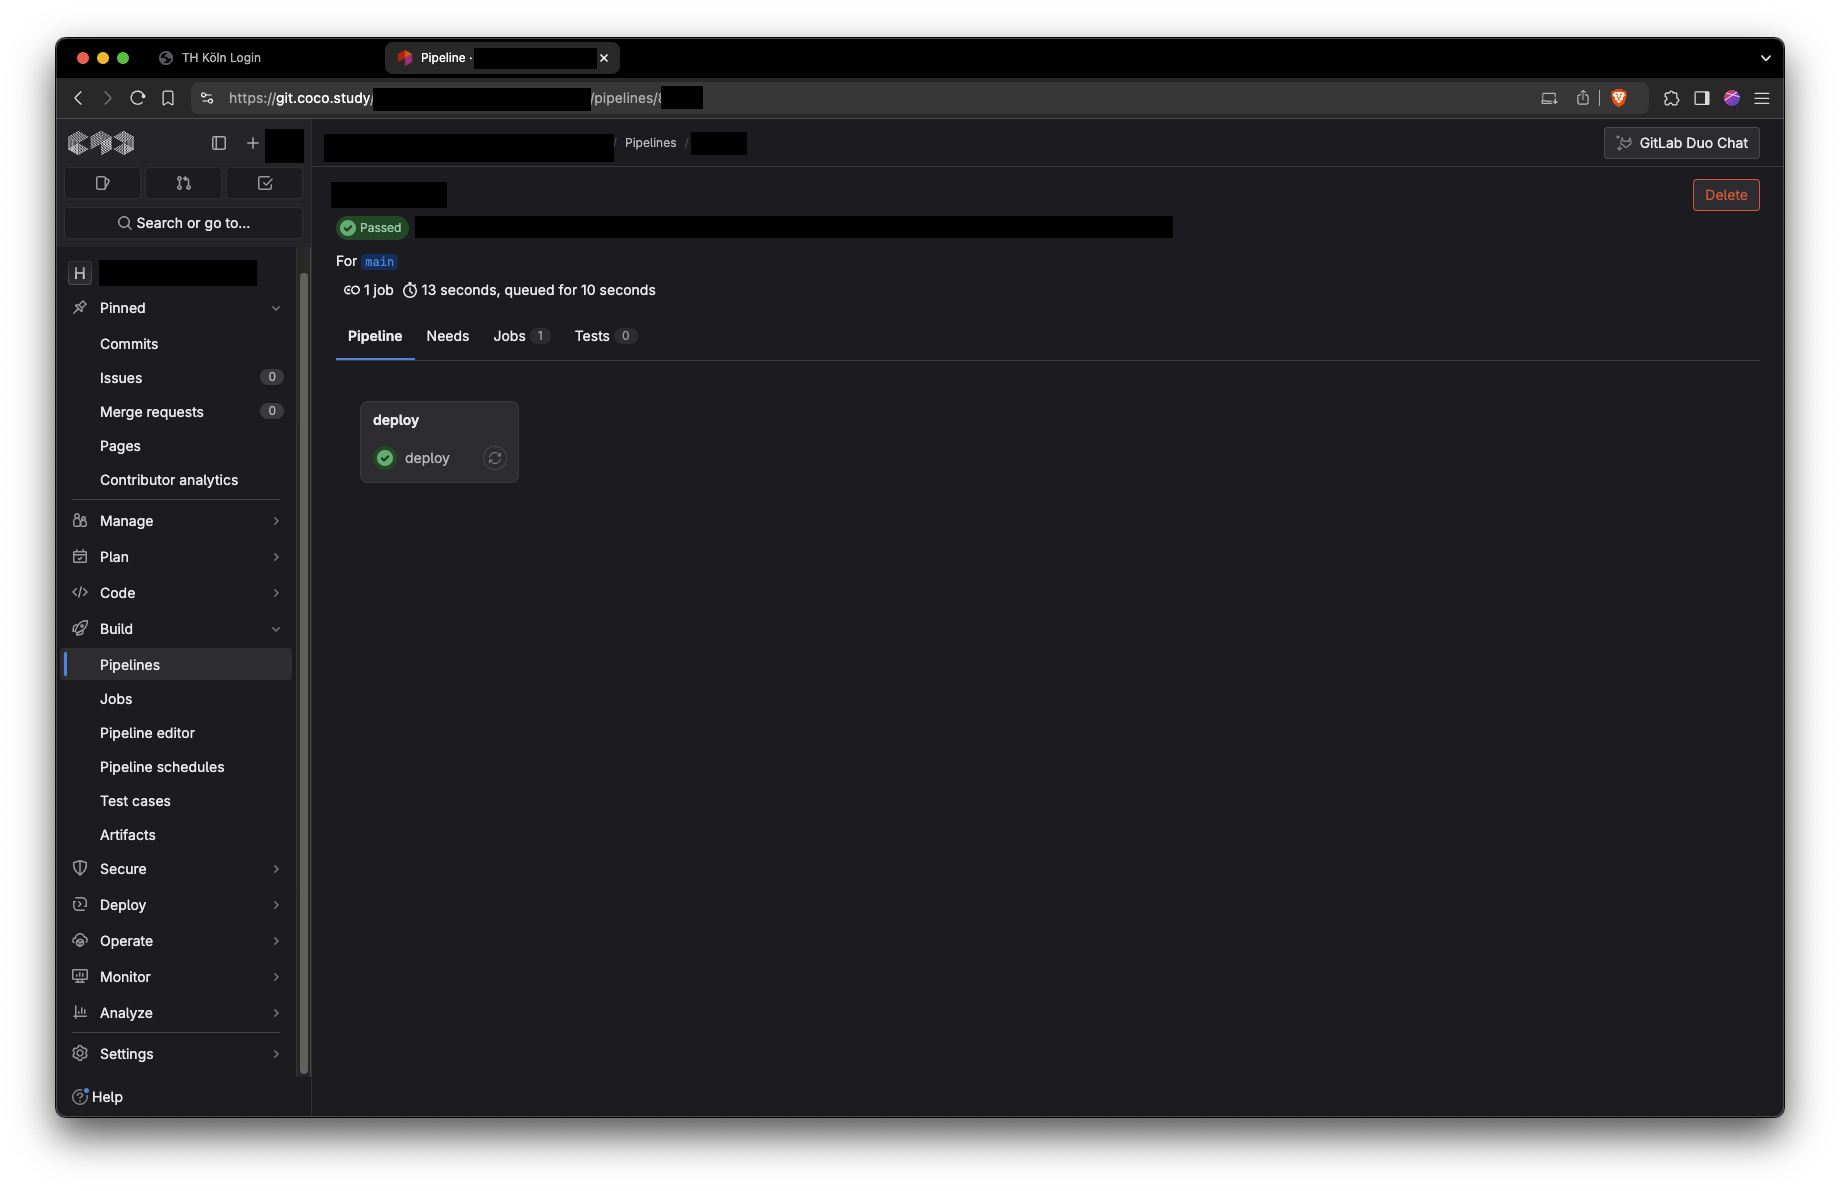
Task: Click the Pipelines breadcrumb link
Action: 650,143
